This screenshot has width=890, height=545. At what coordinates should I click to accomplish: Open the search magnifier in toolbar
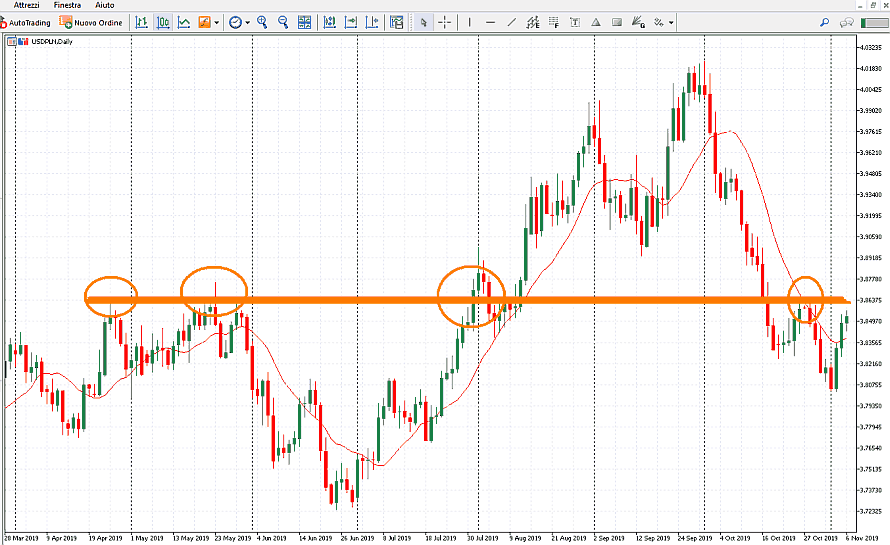(824, 21)
